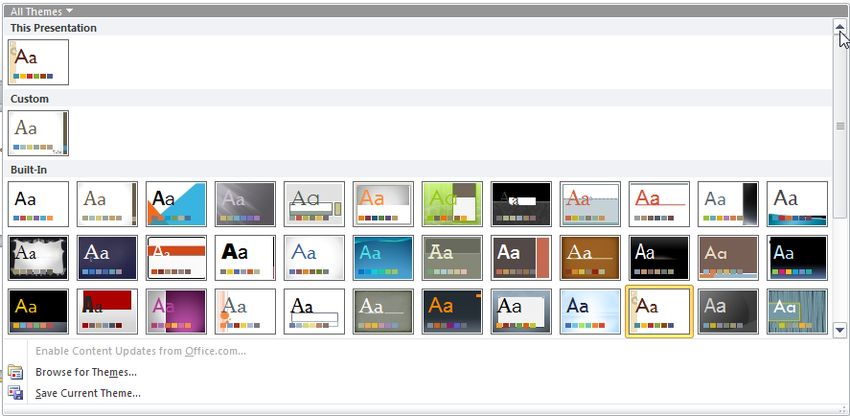Select the gray theme with diagonal light rays
The width and height of the screenshot is (850, 416).
(245, 204)
